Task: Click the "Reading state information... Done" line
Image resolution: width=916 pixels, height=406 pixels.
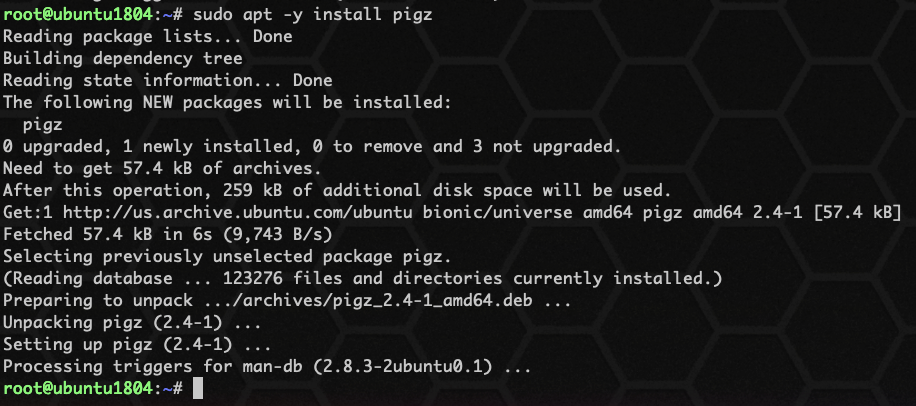Action: 167,80
